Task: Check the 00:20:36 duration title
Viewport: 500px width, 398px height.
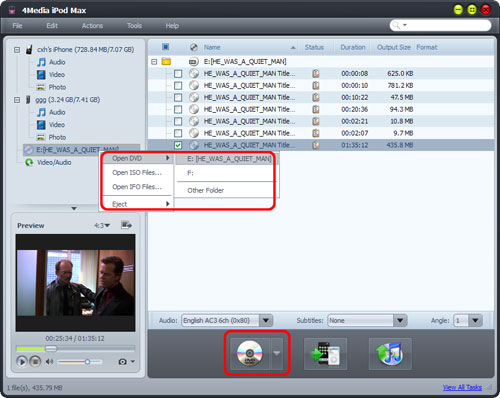Action: tap(178, 109)
